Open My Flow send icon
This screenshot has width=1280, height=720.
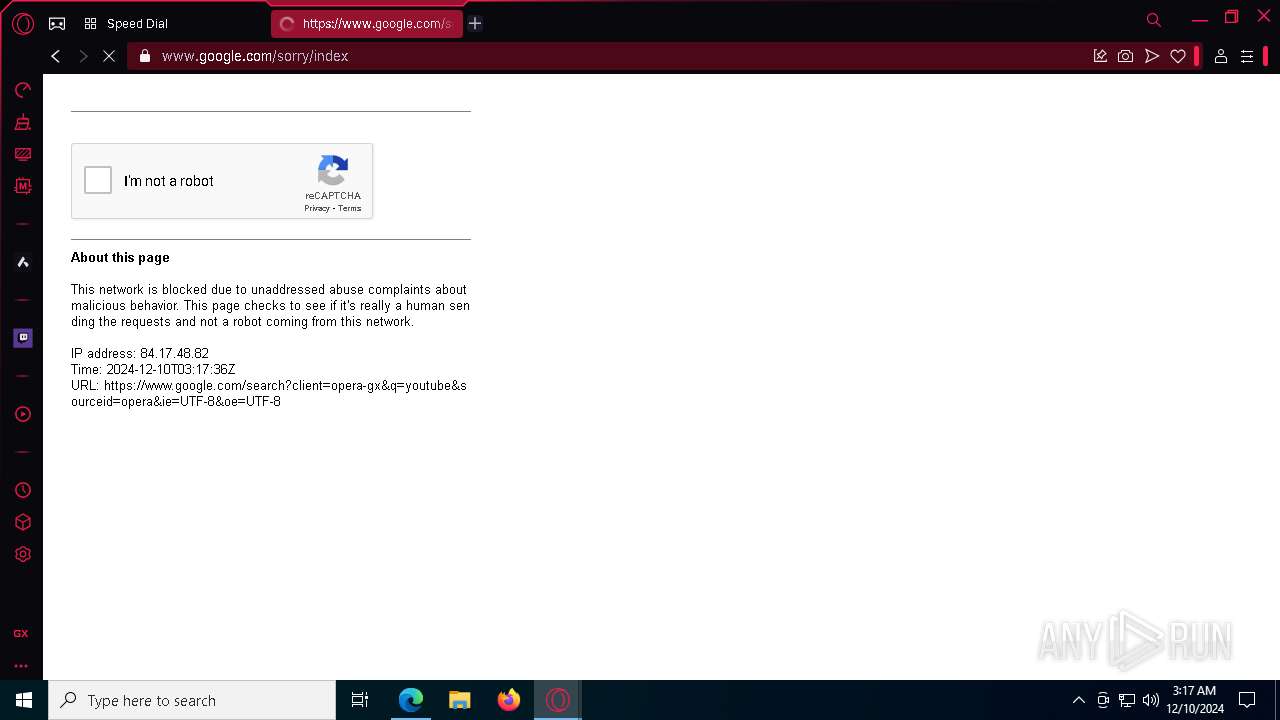point(1152,56)
